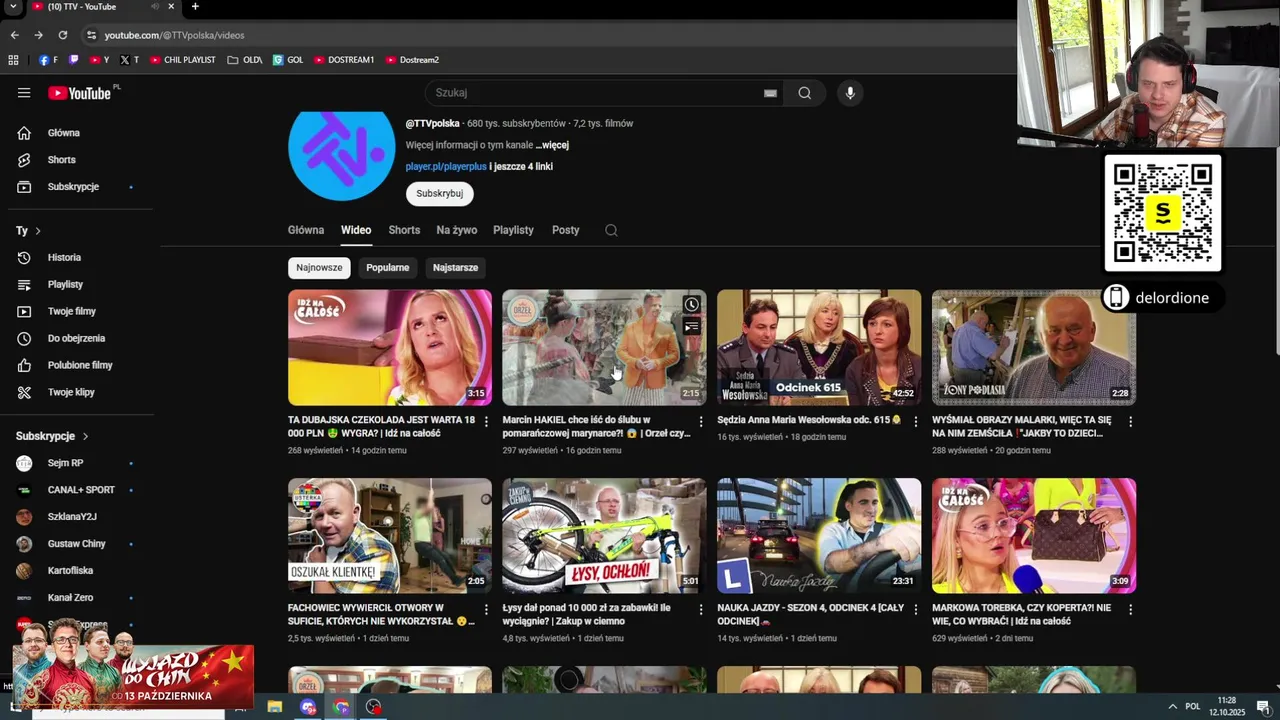
Task: Open options menu for WYŚMIAŁ OBRAZY MALARKI video
Action: click(1130, 422)
